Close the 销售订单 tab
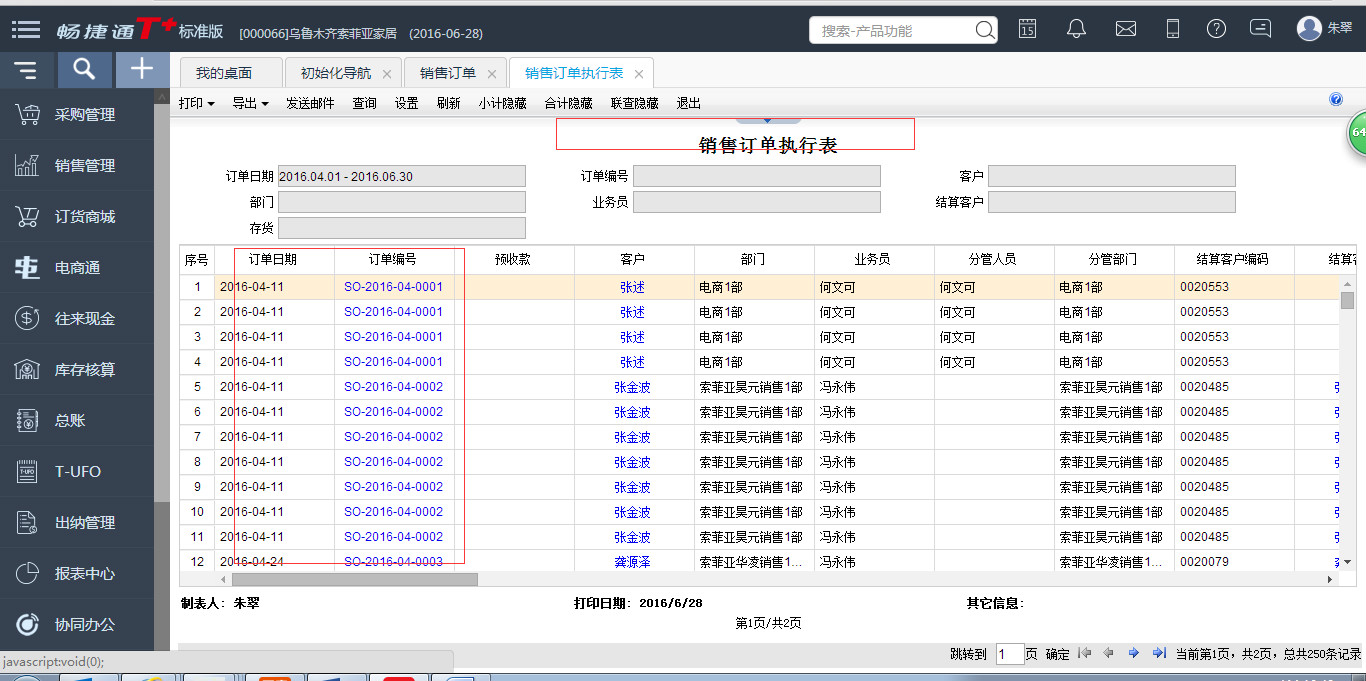Viewport: 1366px width, 681px height. click(492, 74)
